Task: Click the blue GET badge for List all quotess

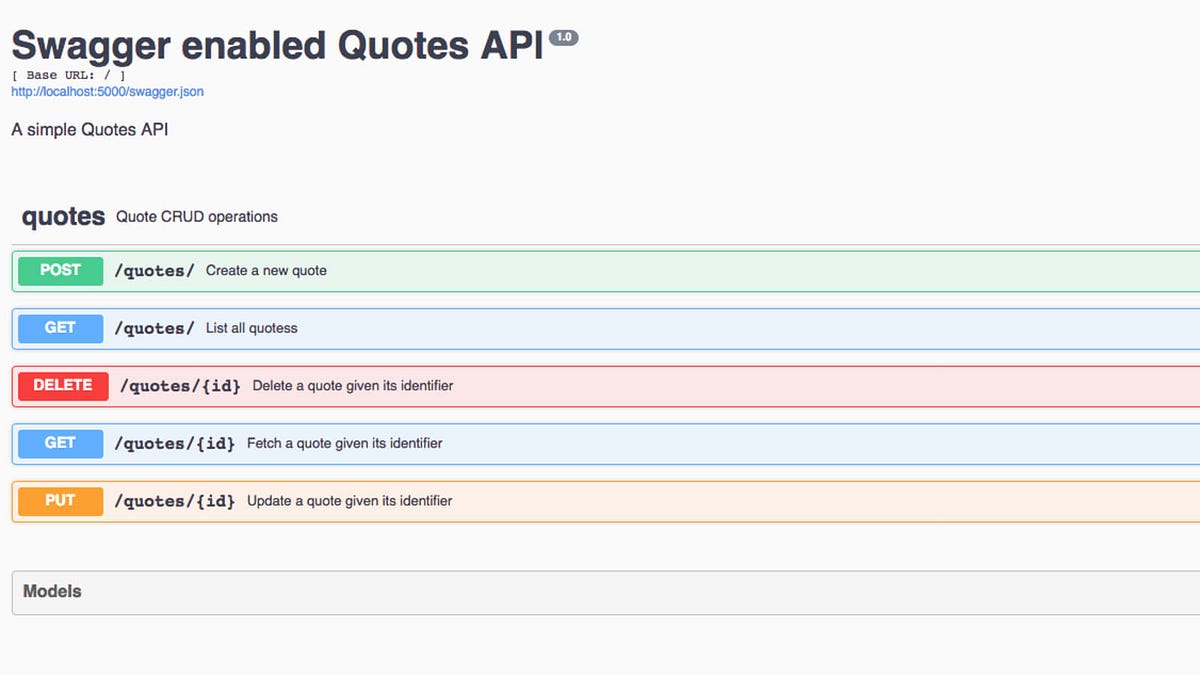Action: (60, 328)
